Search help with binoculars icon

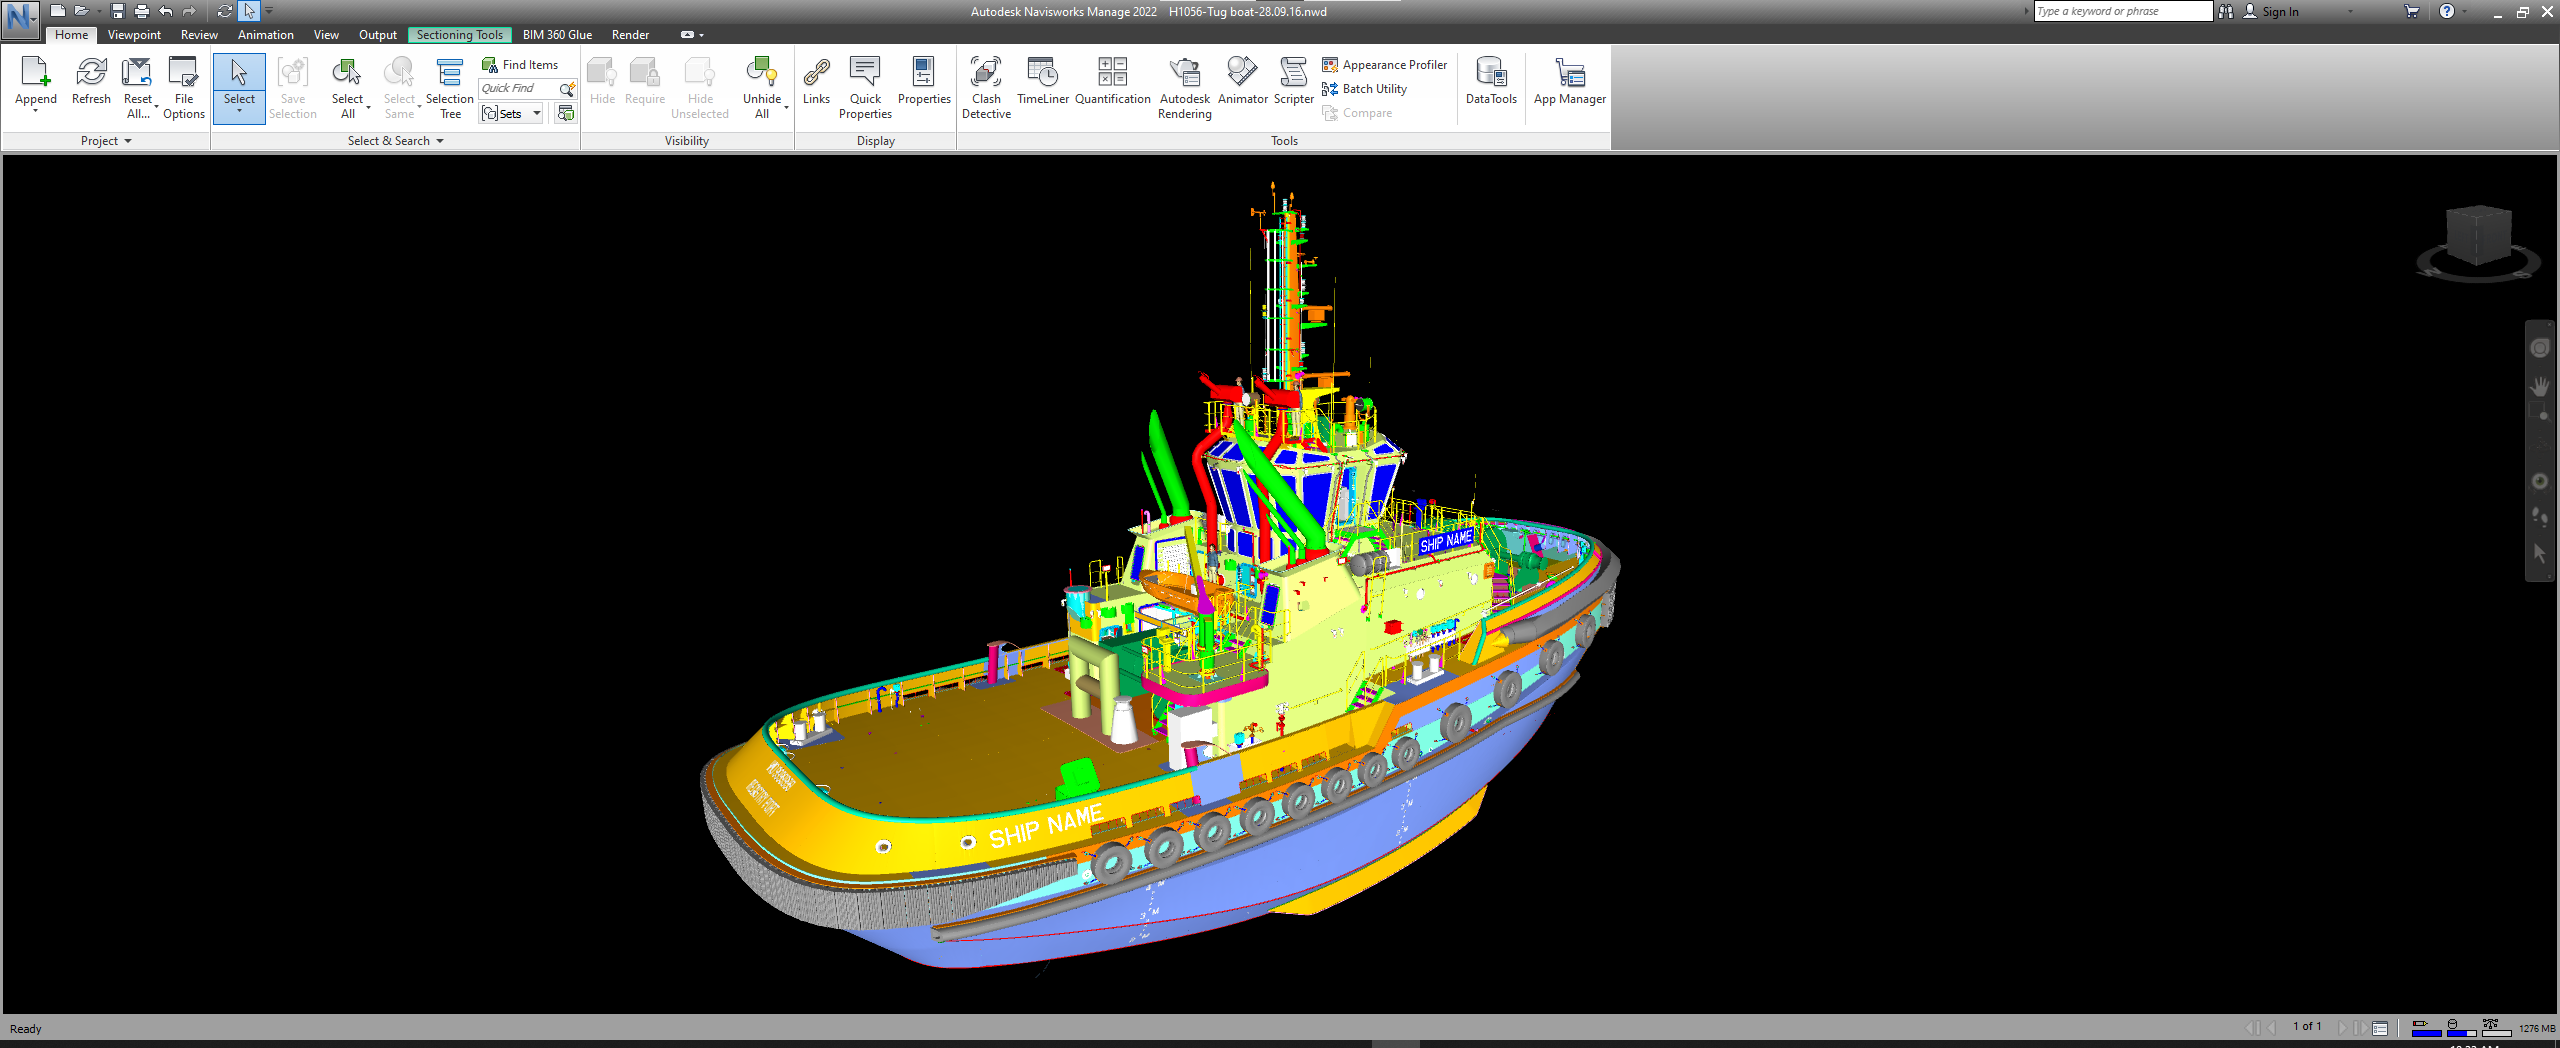2225,11
